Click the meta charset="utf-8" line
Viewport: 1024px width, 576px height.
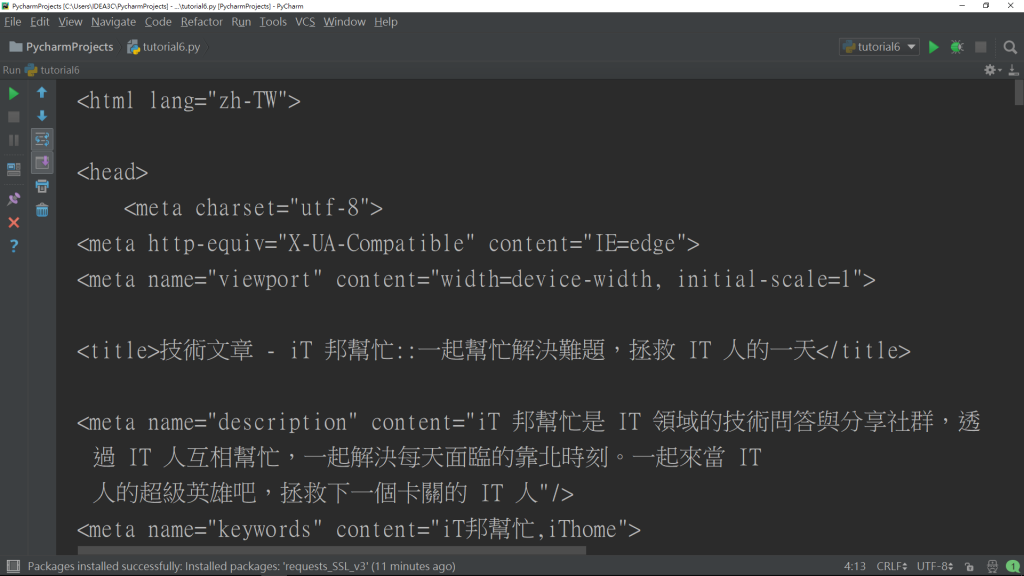click(253, 208)
